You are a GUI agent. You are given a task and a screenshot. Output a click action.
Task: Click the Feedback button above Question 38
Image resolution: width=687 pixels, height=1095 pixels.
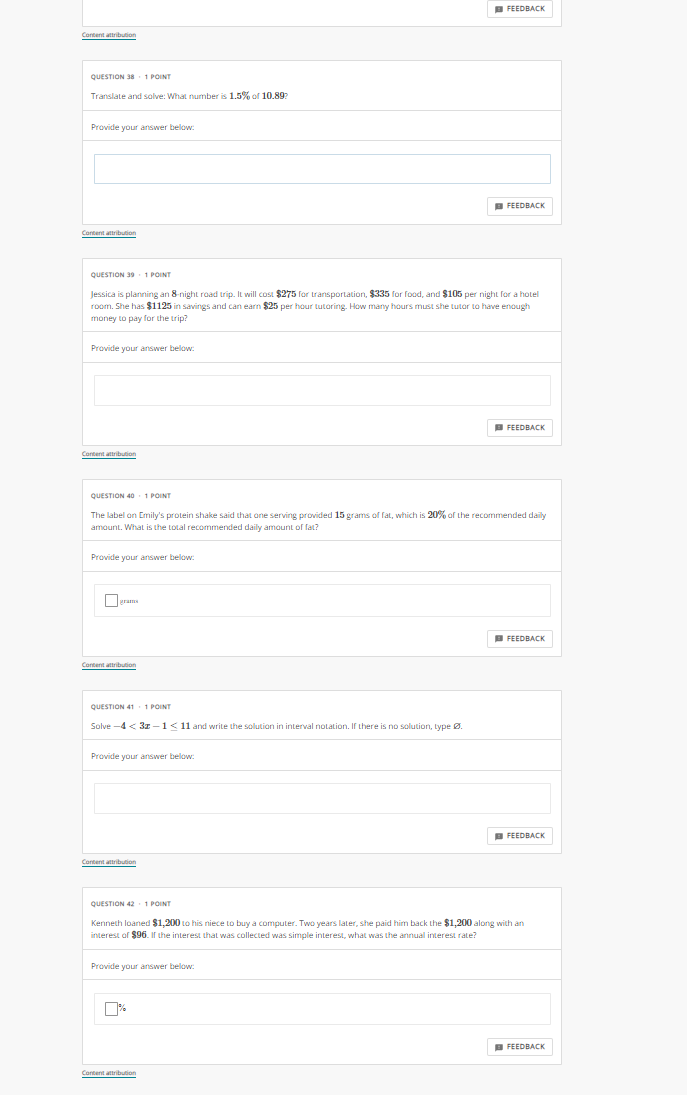[519, 9]
